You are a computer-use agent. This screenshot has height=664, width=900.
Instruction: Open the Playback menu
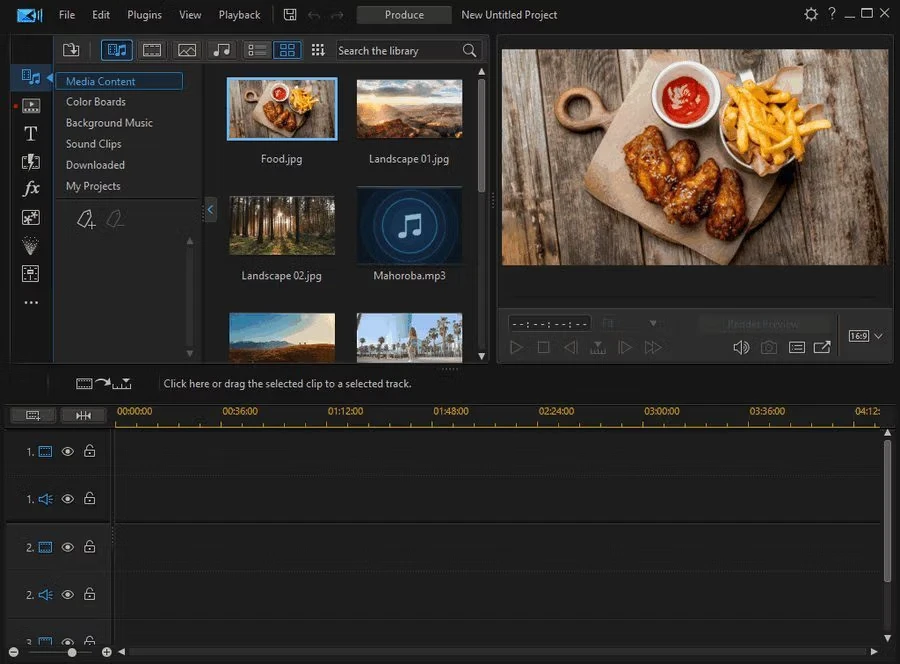click(239, 15)
